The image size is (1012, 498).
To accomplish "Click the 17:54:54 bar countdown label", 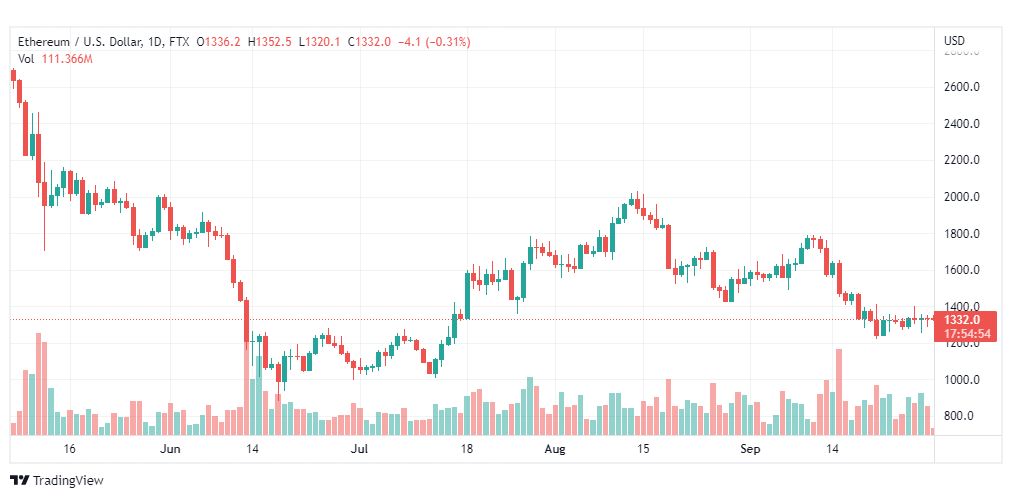I will tap(966, 334).
